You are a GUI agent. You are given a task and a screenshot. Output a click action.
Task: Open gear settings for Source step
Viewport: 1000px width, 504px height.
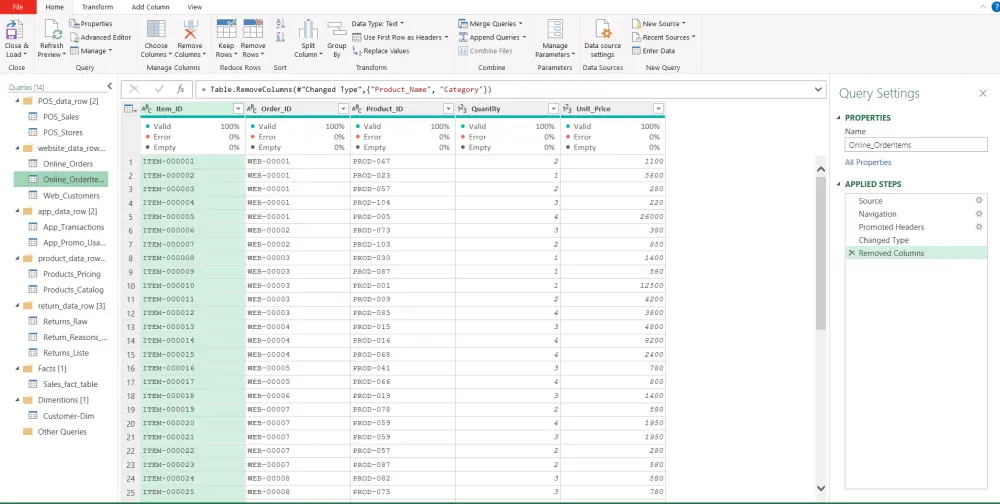click(979, 200)
